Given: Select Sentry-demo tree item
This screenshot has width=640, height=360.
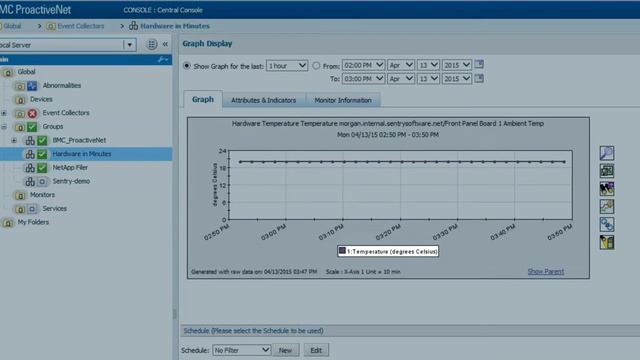Looking at the screenshot, I should 71,181.
